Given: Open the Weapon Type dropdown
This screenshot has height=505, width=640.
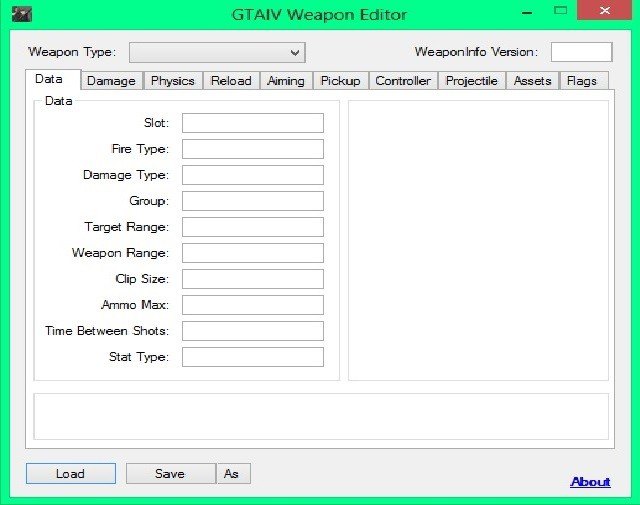Looking at the screenshot, I should click(217, 52).
